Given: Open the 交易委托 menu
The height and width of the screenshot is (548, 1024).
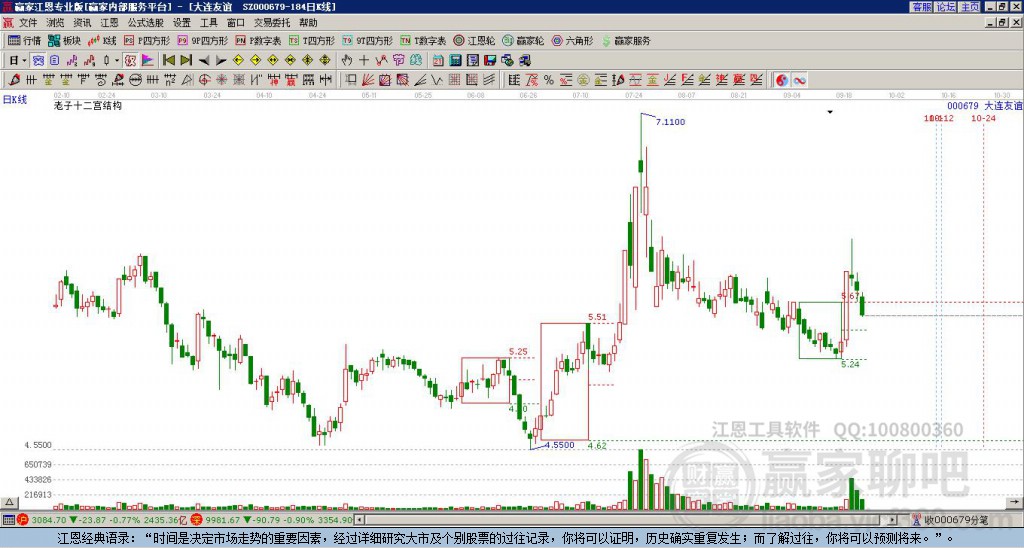Looking at the screenshot, I should coord(272,23).
